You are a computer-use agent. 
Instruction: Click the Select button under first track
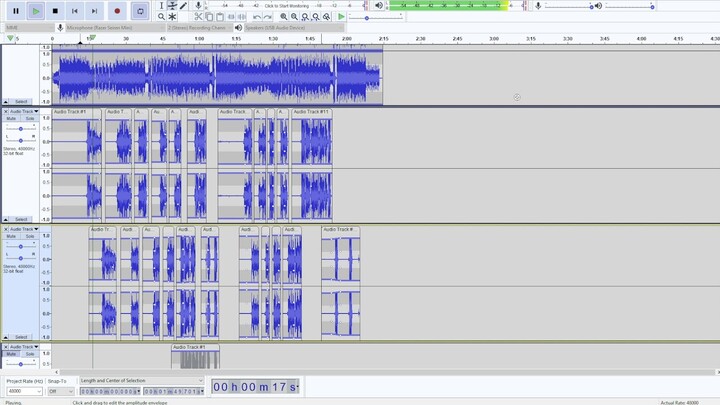[21, 101]
